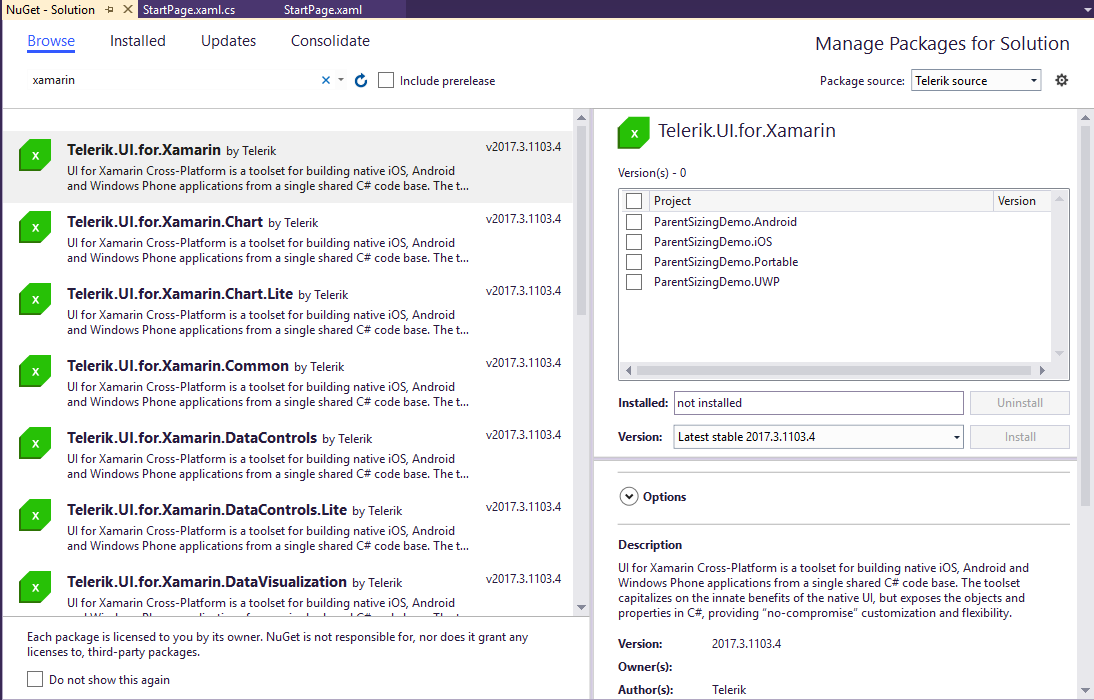1094x700 pixels.
Task: Sort projects by the Project column header
Action: (820, 201)
